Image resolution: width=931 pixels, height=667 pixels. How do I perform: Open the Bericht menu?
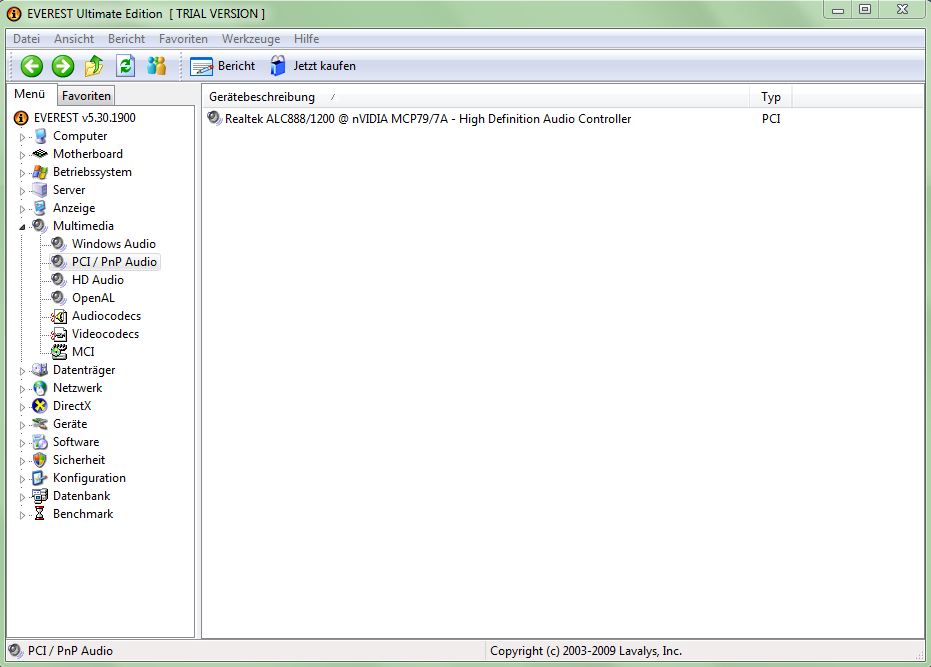click(126, 39)
